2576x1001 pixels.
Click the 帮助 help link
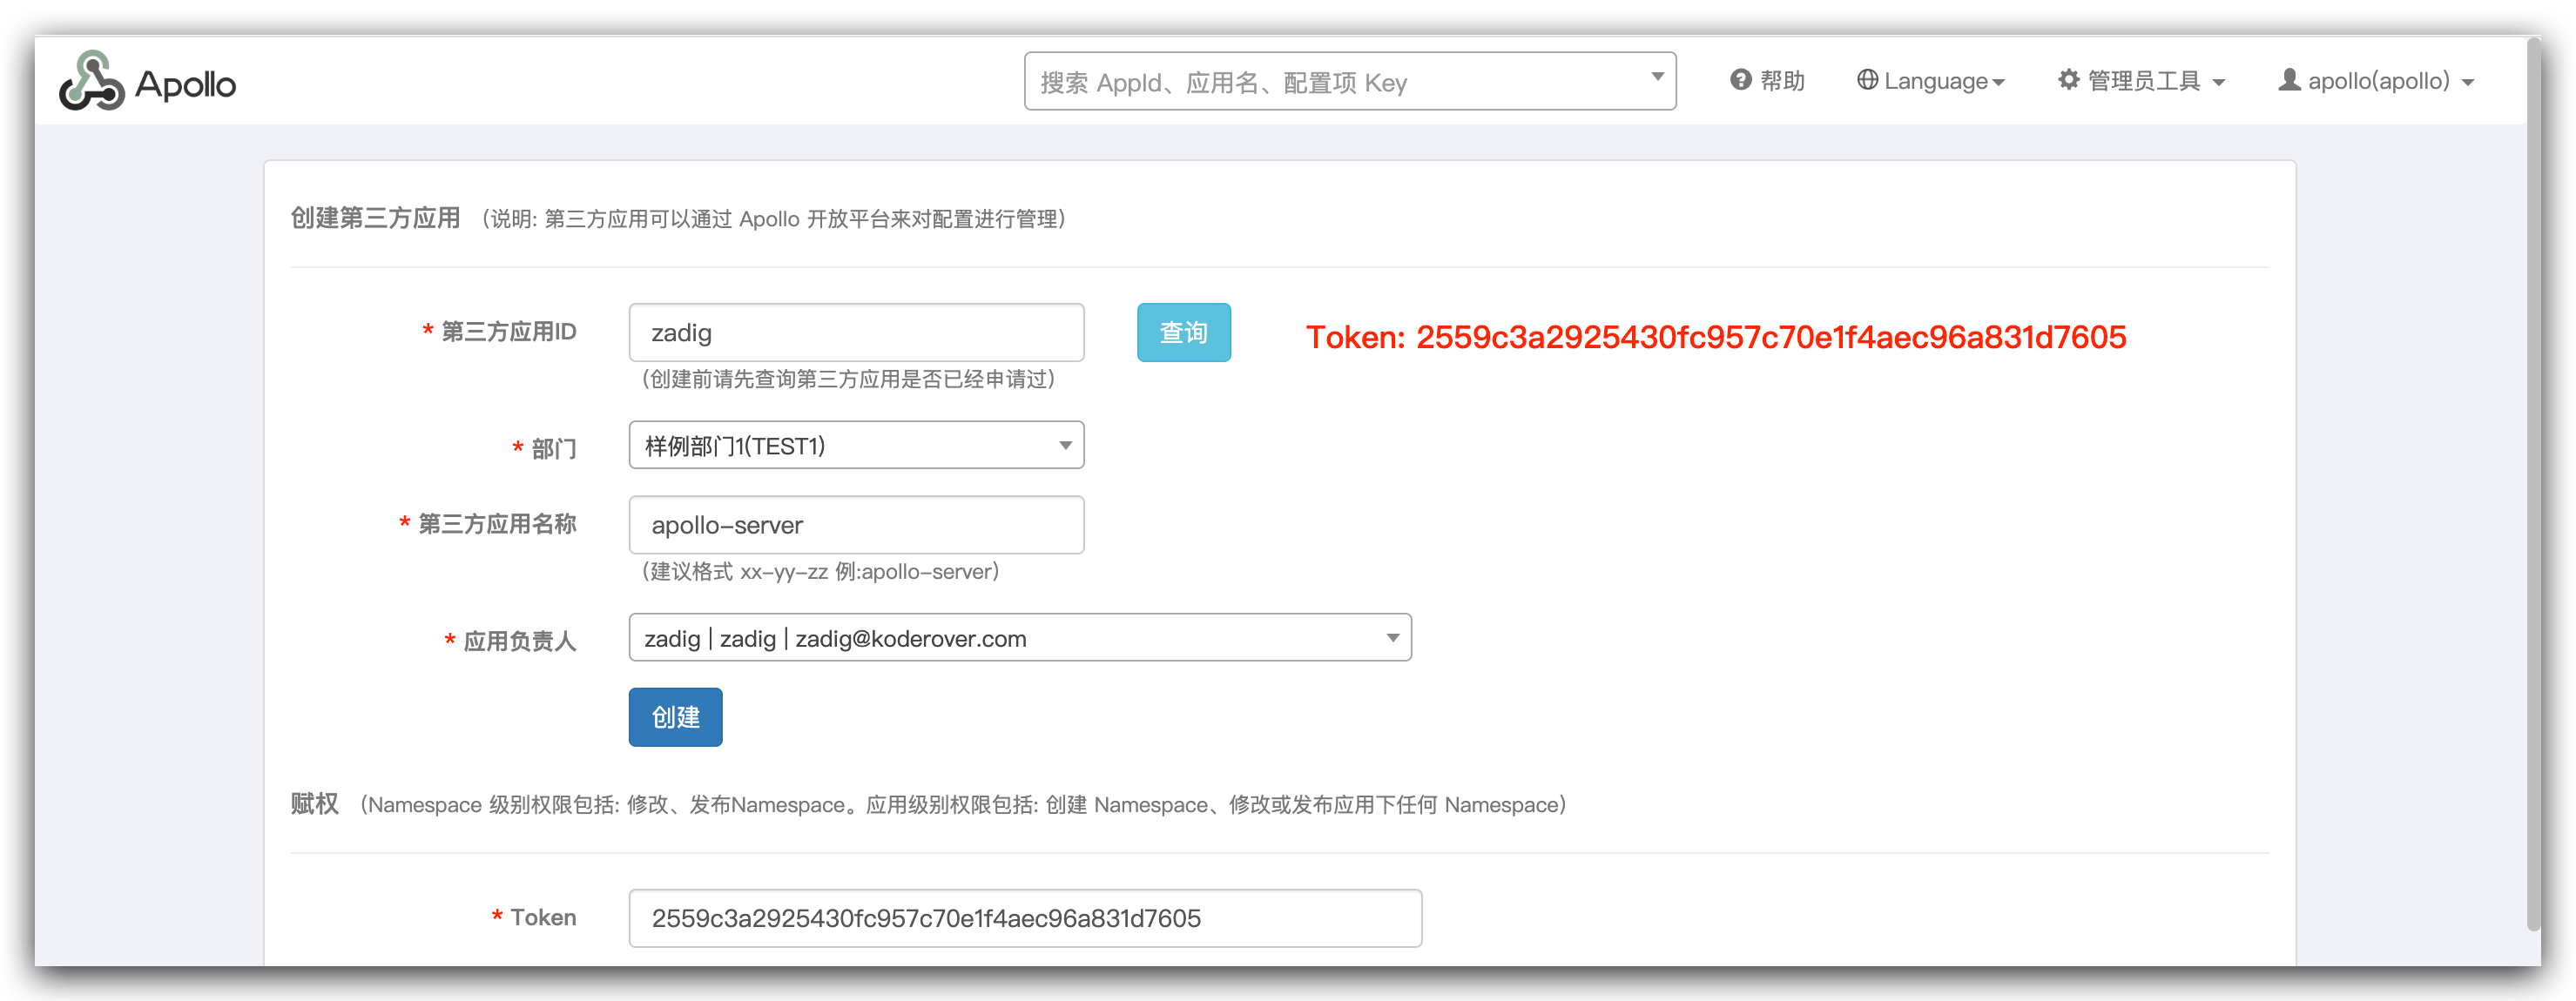1781,81
